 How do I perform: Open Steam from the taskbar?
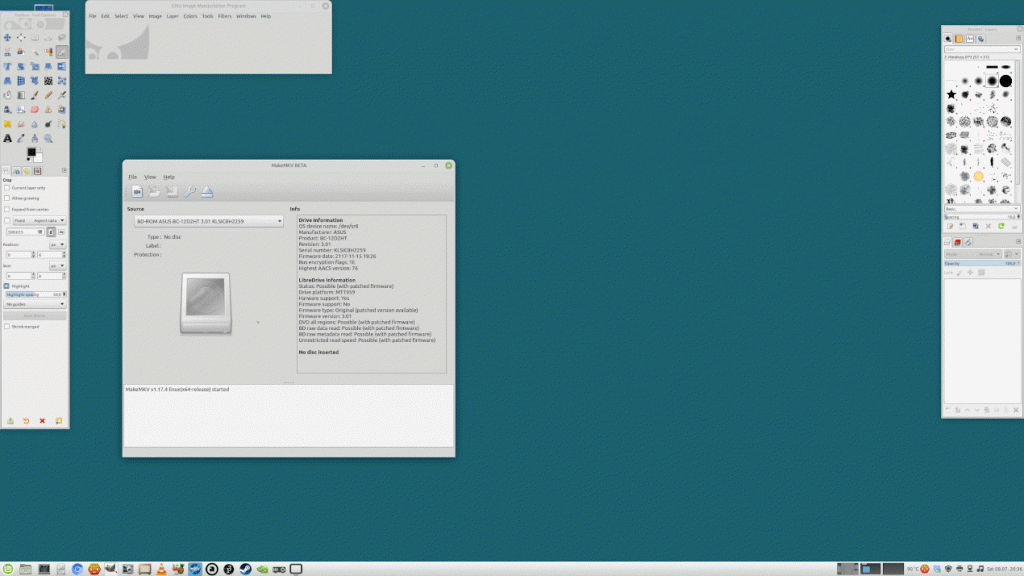[x=246, y=569]
